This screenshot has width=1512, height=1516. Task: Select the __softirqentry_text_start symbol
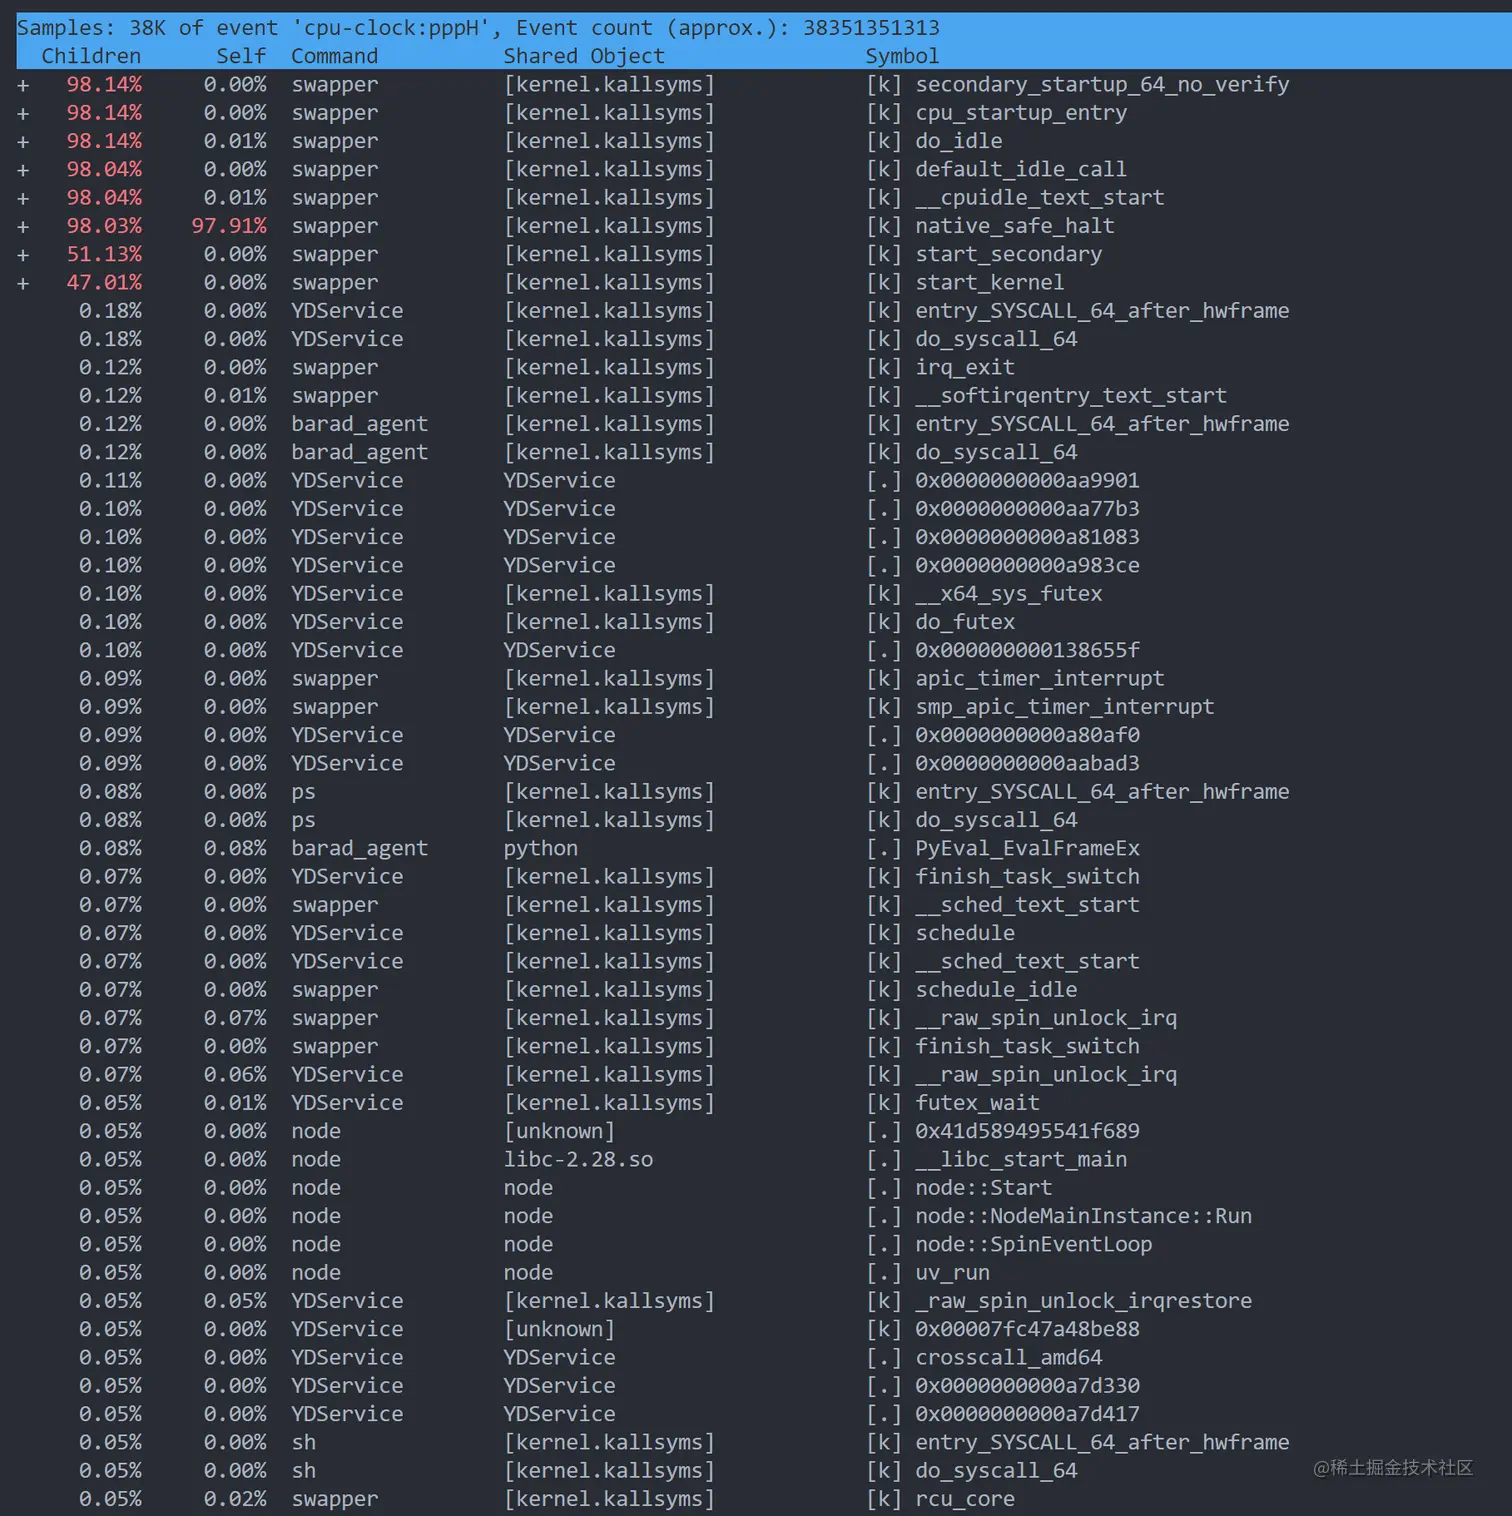pyautogui.click(x=1071, y=396)
